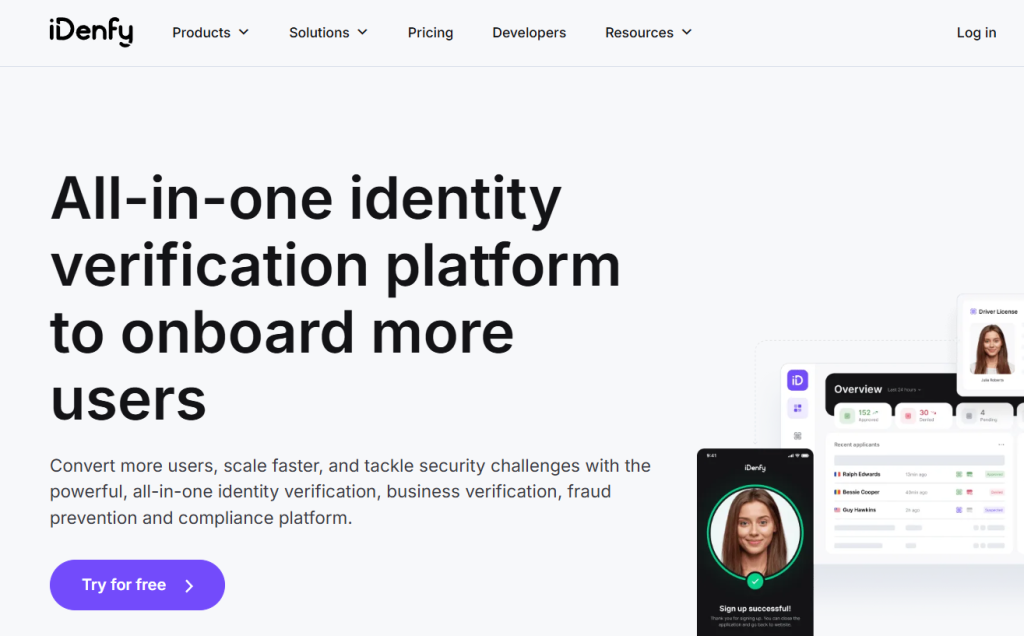Click the woman's circular portrait on the phone
Image resolution: width=1024 pixels, height=636 pixels.
click(x=755, y=532)
